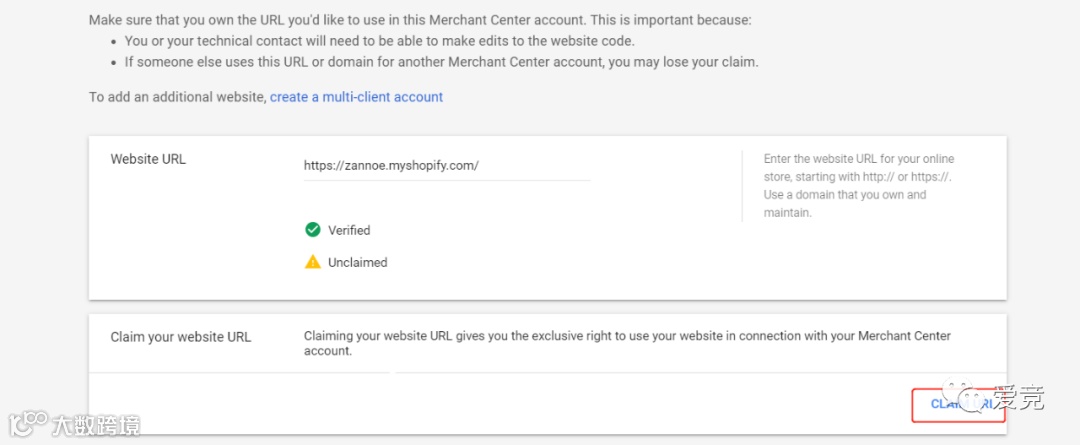The width and height of the screenshot is (1080, 445).
Task: Click the 'Use a domain that you own' hint
Action: click(845, 195)
